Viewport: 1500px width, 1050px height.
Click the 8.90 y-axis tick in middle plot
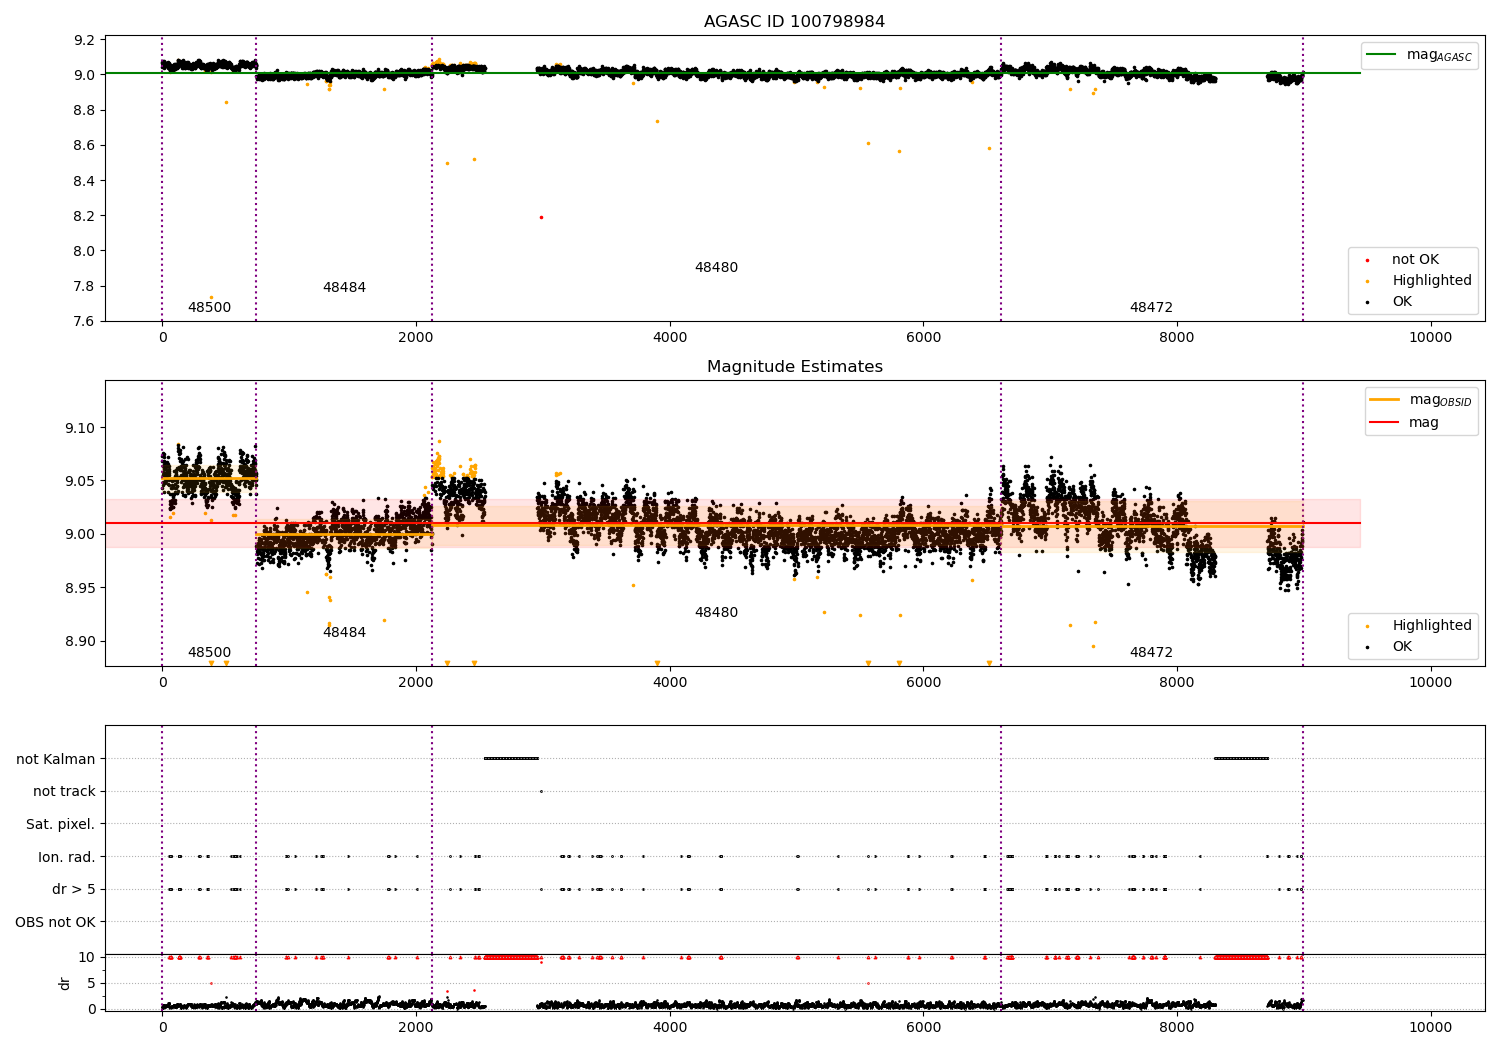click(x=81, y=641)
